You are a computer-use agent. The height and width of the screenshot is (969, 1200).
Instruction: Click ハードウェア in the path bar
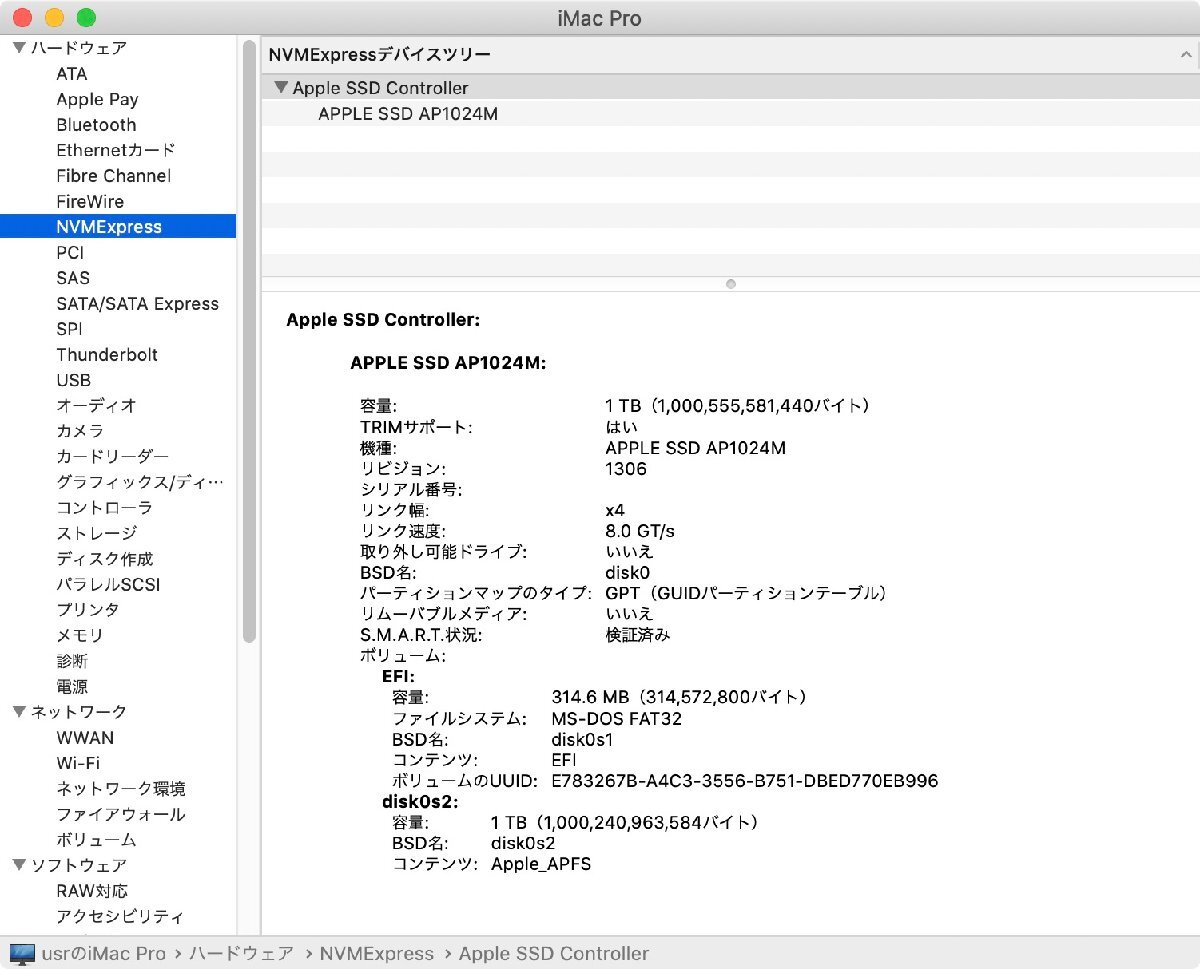tap(241, 954)
